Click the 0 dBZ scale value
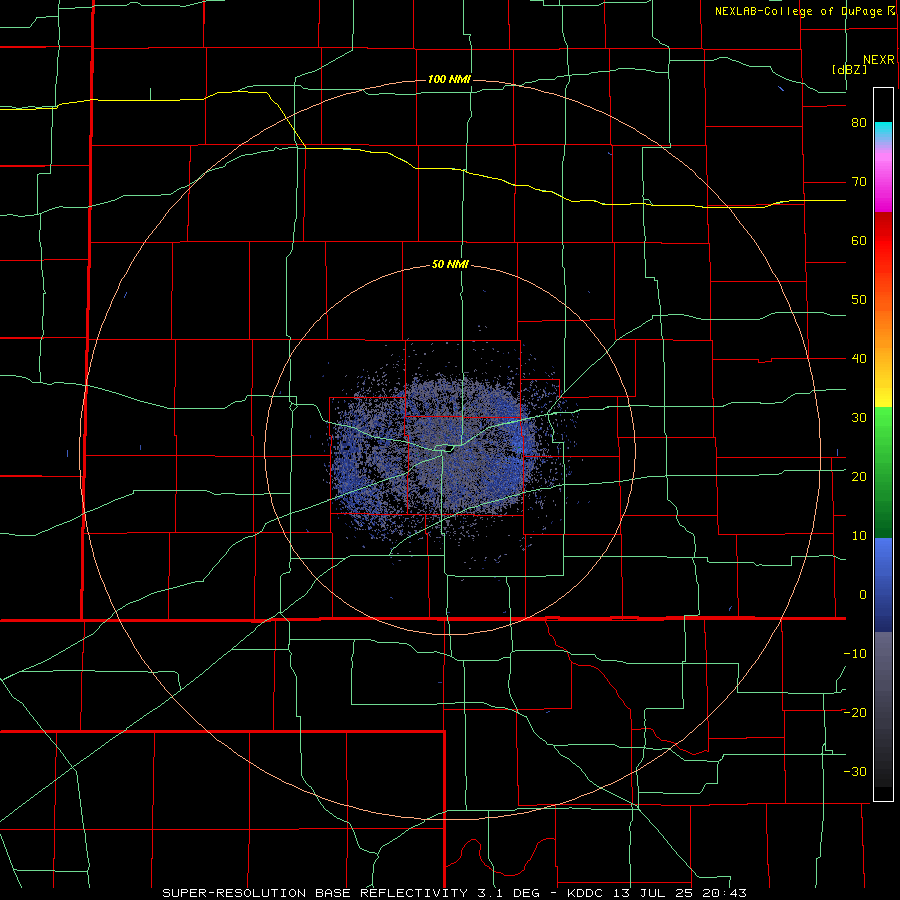Image resolution: width=900 pixels, height=900 pixels. pyautogui.click(x=863, y=595)
